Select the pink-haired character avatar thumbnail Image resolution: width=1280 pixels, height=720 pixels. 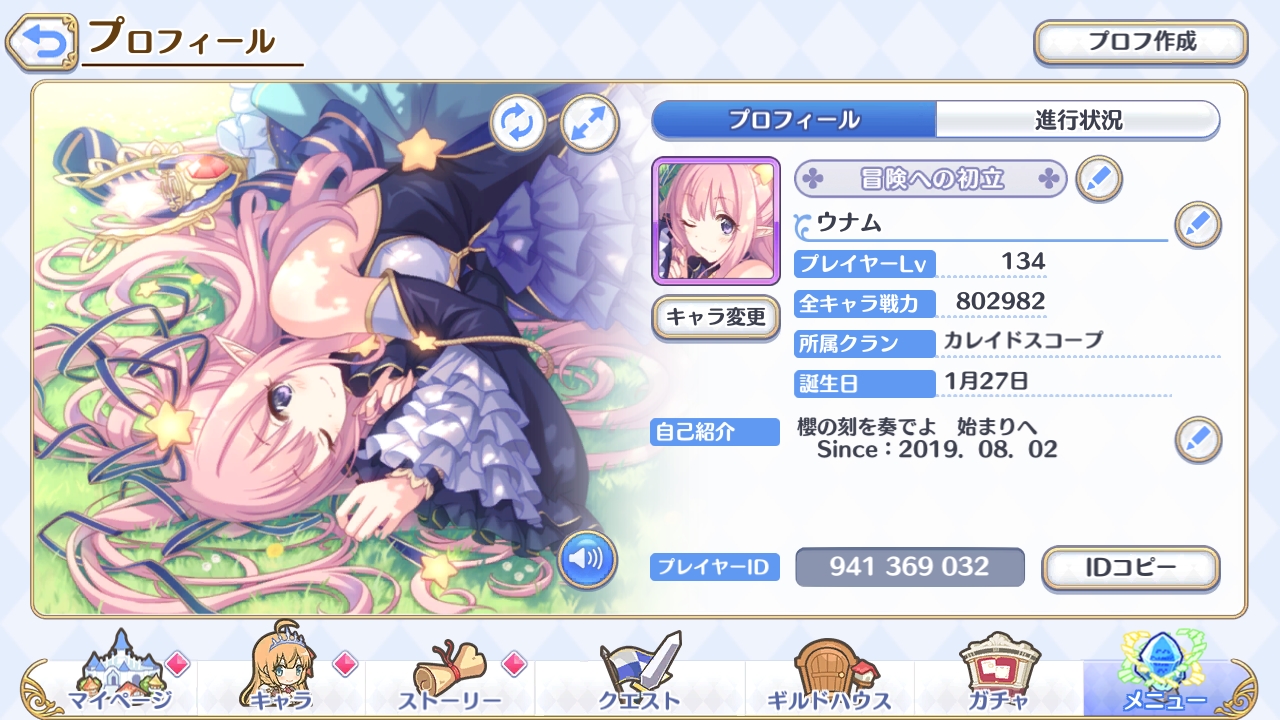point(716,221)
